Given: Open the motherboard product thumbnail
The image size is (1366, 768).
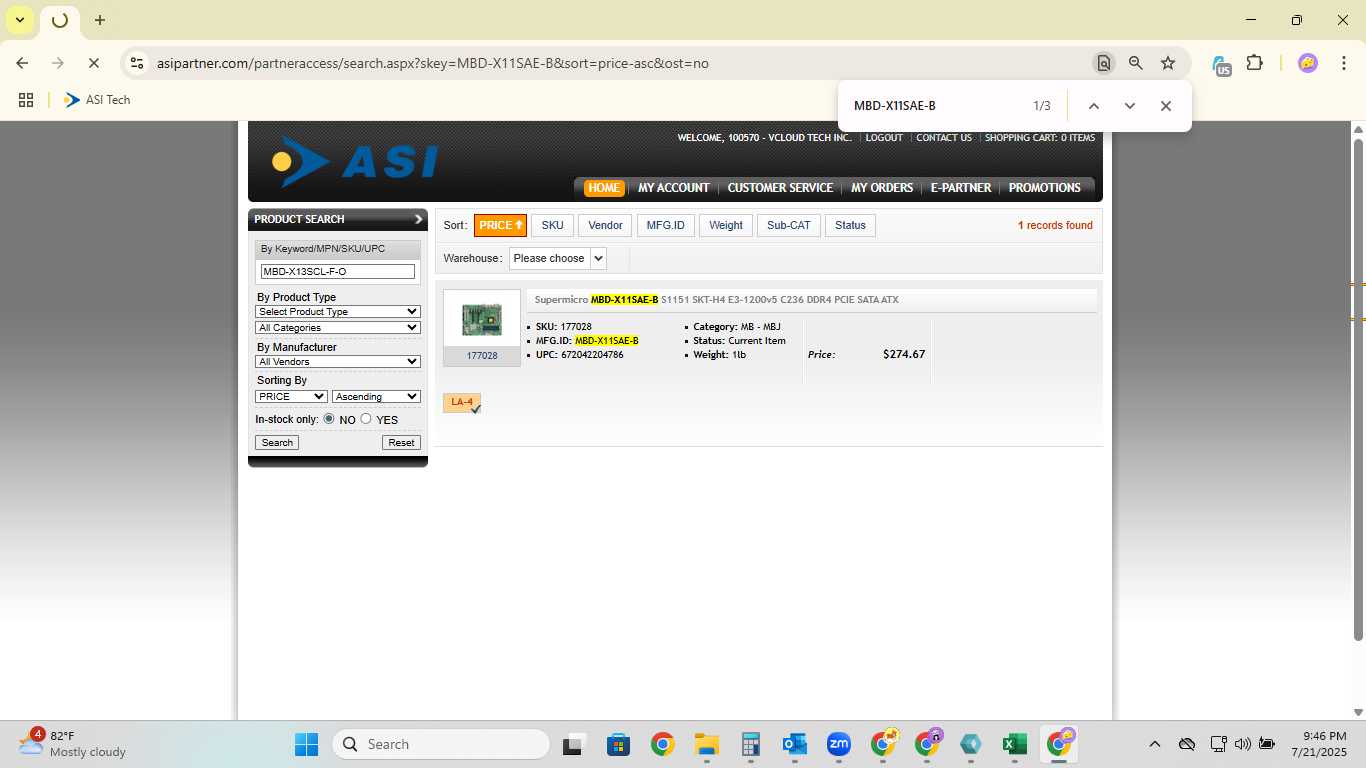Looking at the screenshot, I should click(x=482, y=320).
